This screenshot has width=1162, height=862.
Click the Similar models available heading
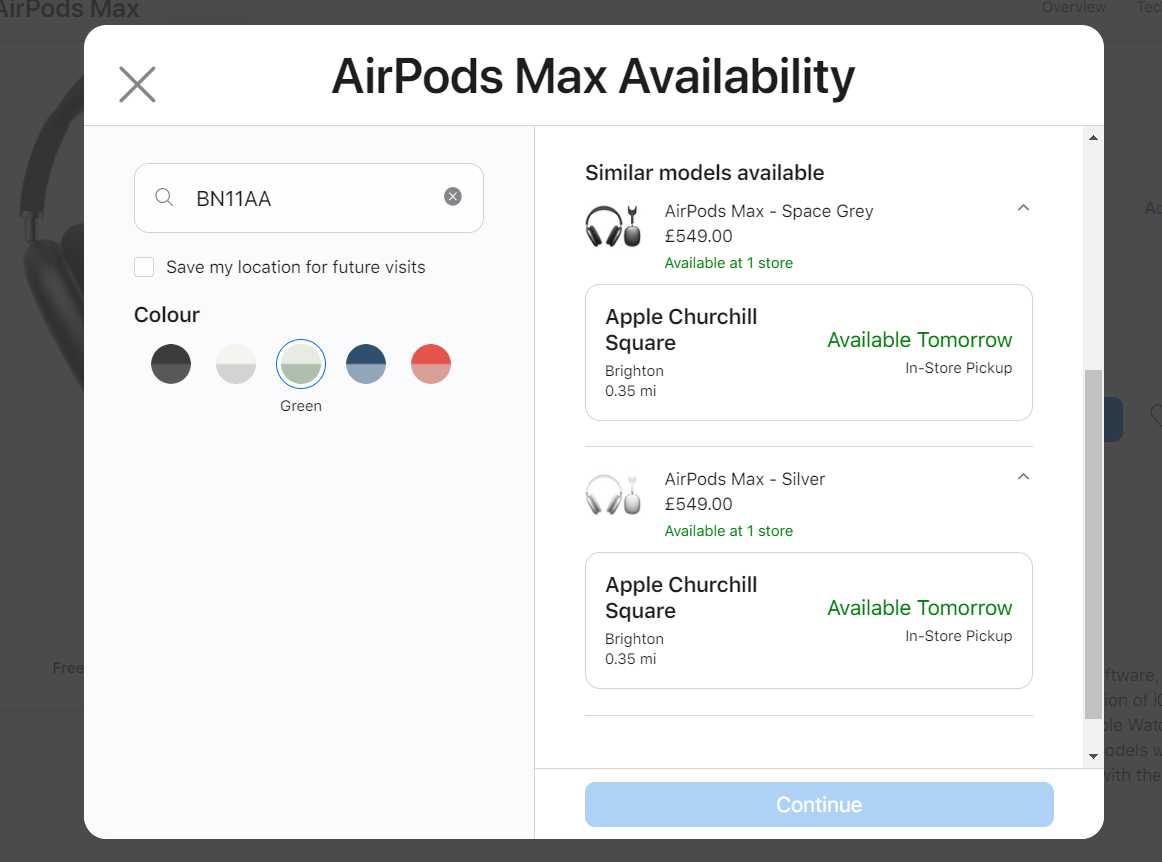pos(704,173)
